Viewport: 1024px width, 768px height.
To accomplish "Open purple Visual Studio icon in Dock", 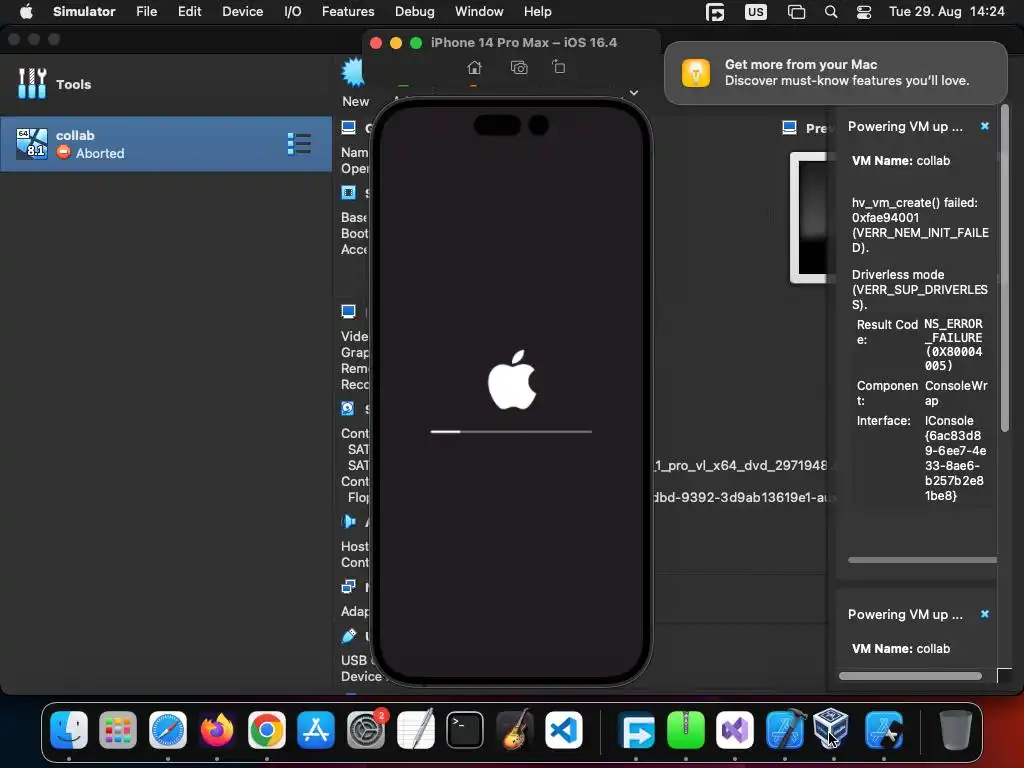I will coord(735,729).
